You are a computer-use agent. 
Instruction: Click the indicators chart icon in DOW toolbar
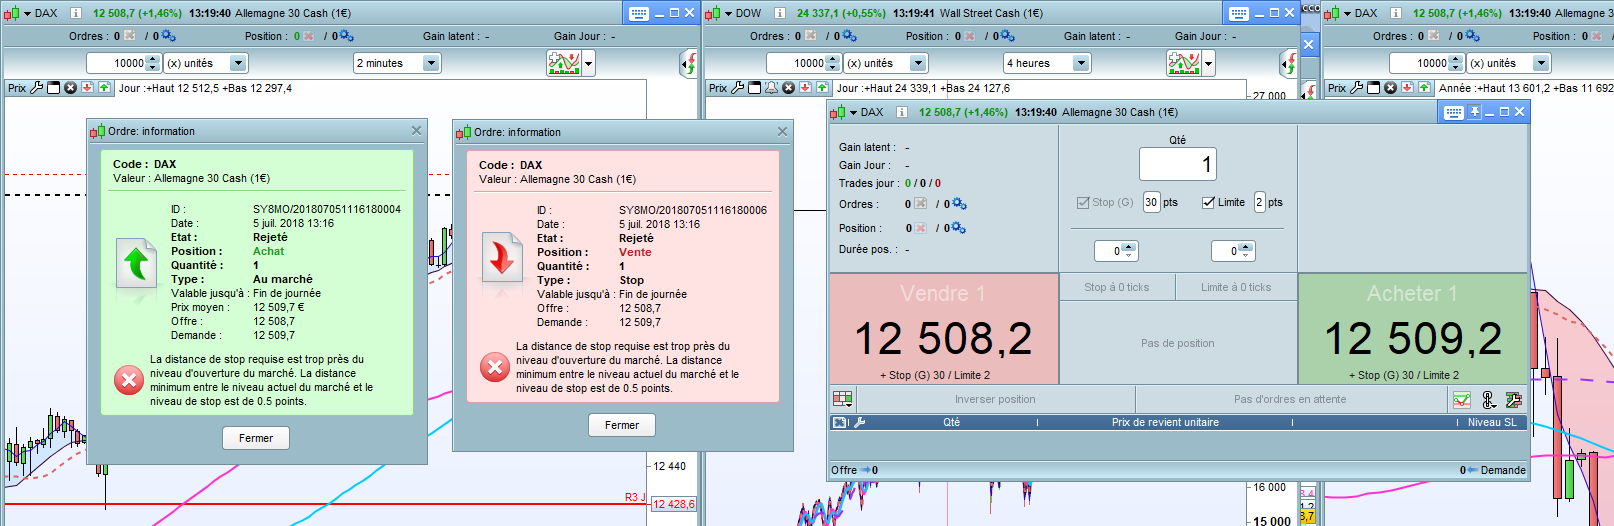tap(1184, 63)
